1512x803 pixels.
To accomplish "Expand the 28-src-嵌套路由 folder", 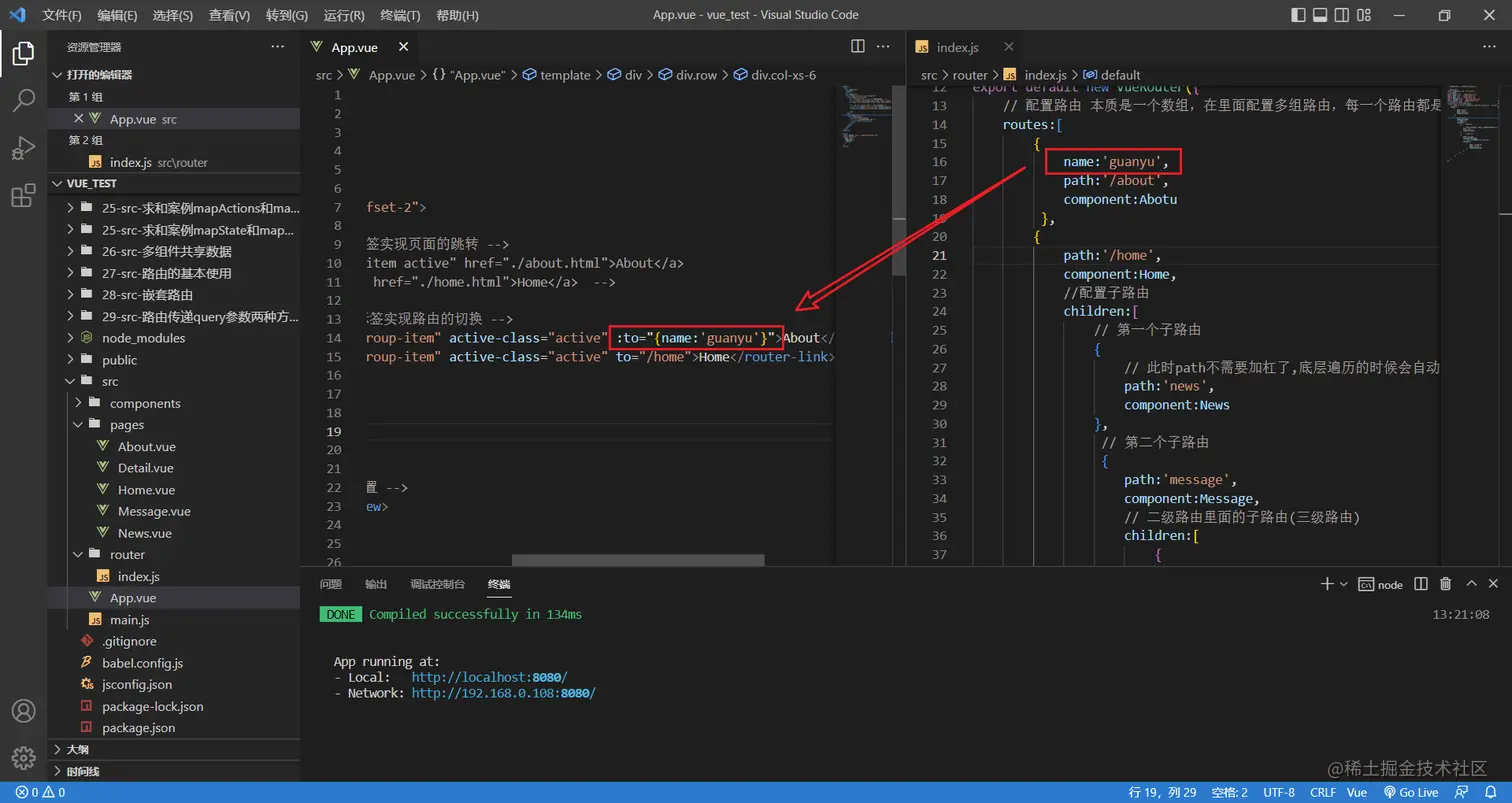I will coord(173,295).
